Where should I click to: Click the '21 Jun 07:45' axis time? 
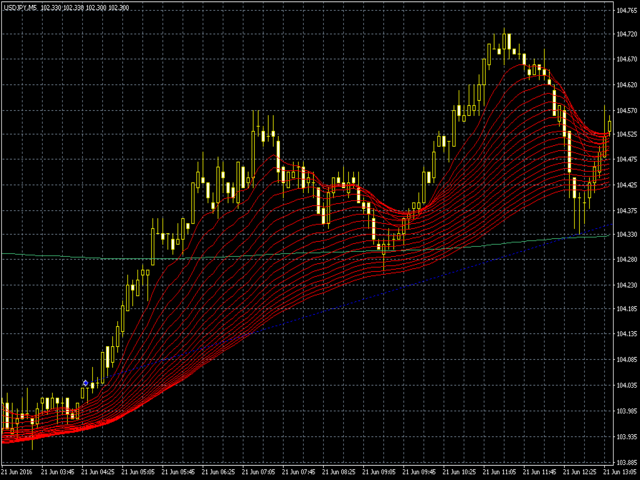[299, 472]
